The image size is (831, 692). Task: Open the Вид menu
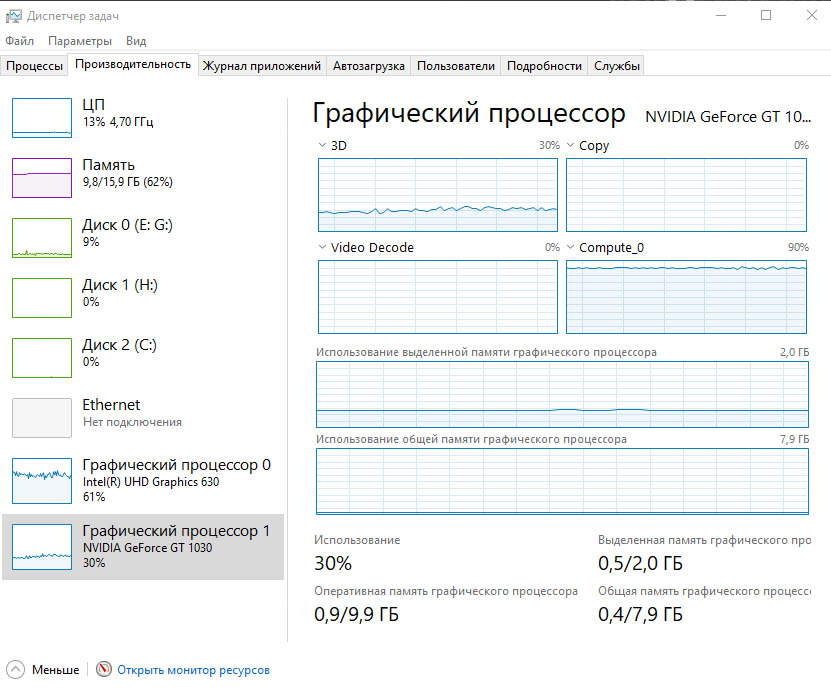[136, 41]
